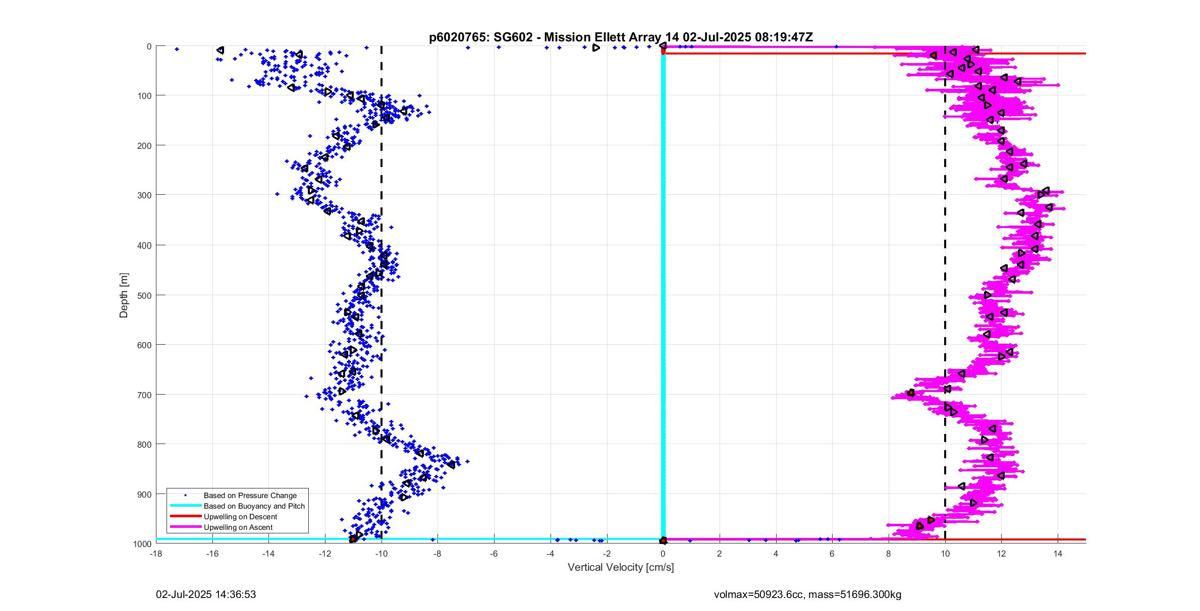Select the 'Based on Buoyancy and Pitch' legend entry
This screenshot has width=1200, height=611.
[254, 506]
